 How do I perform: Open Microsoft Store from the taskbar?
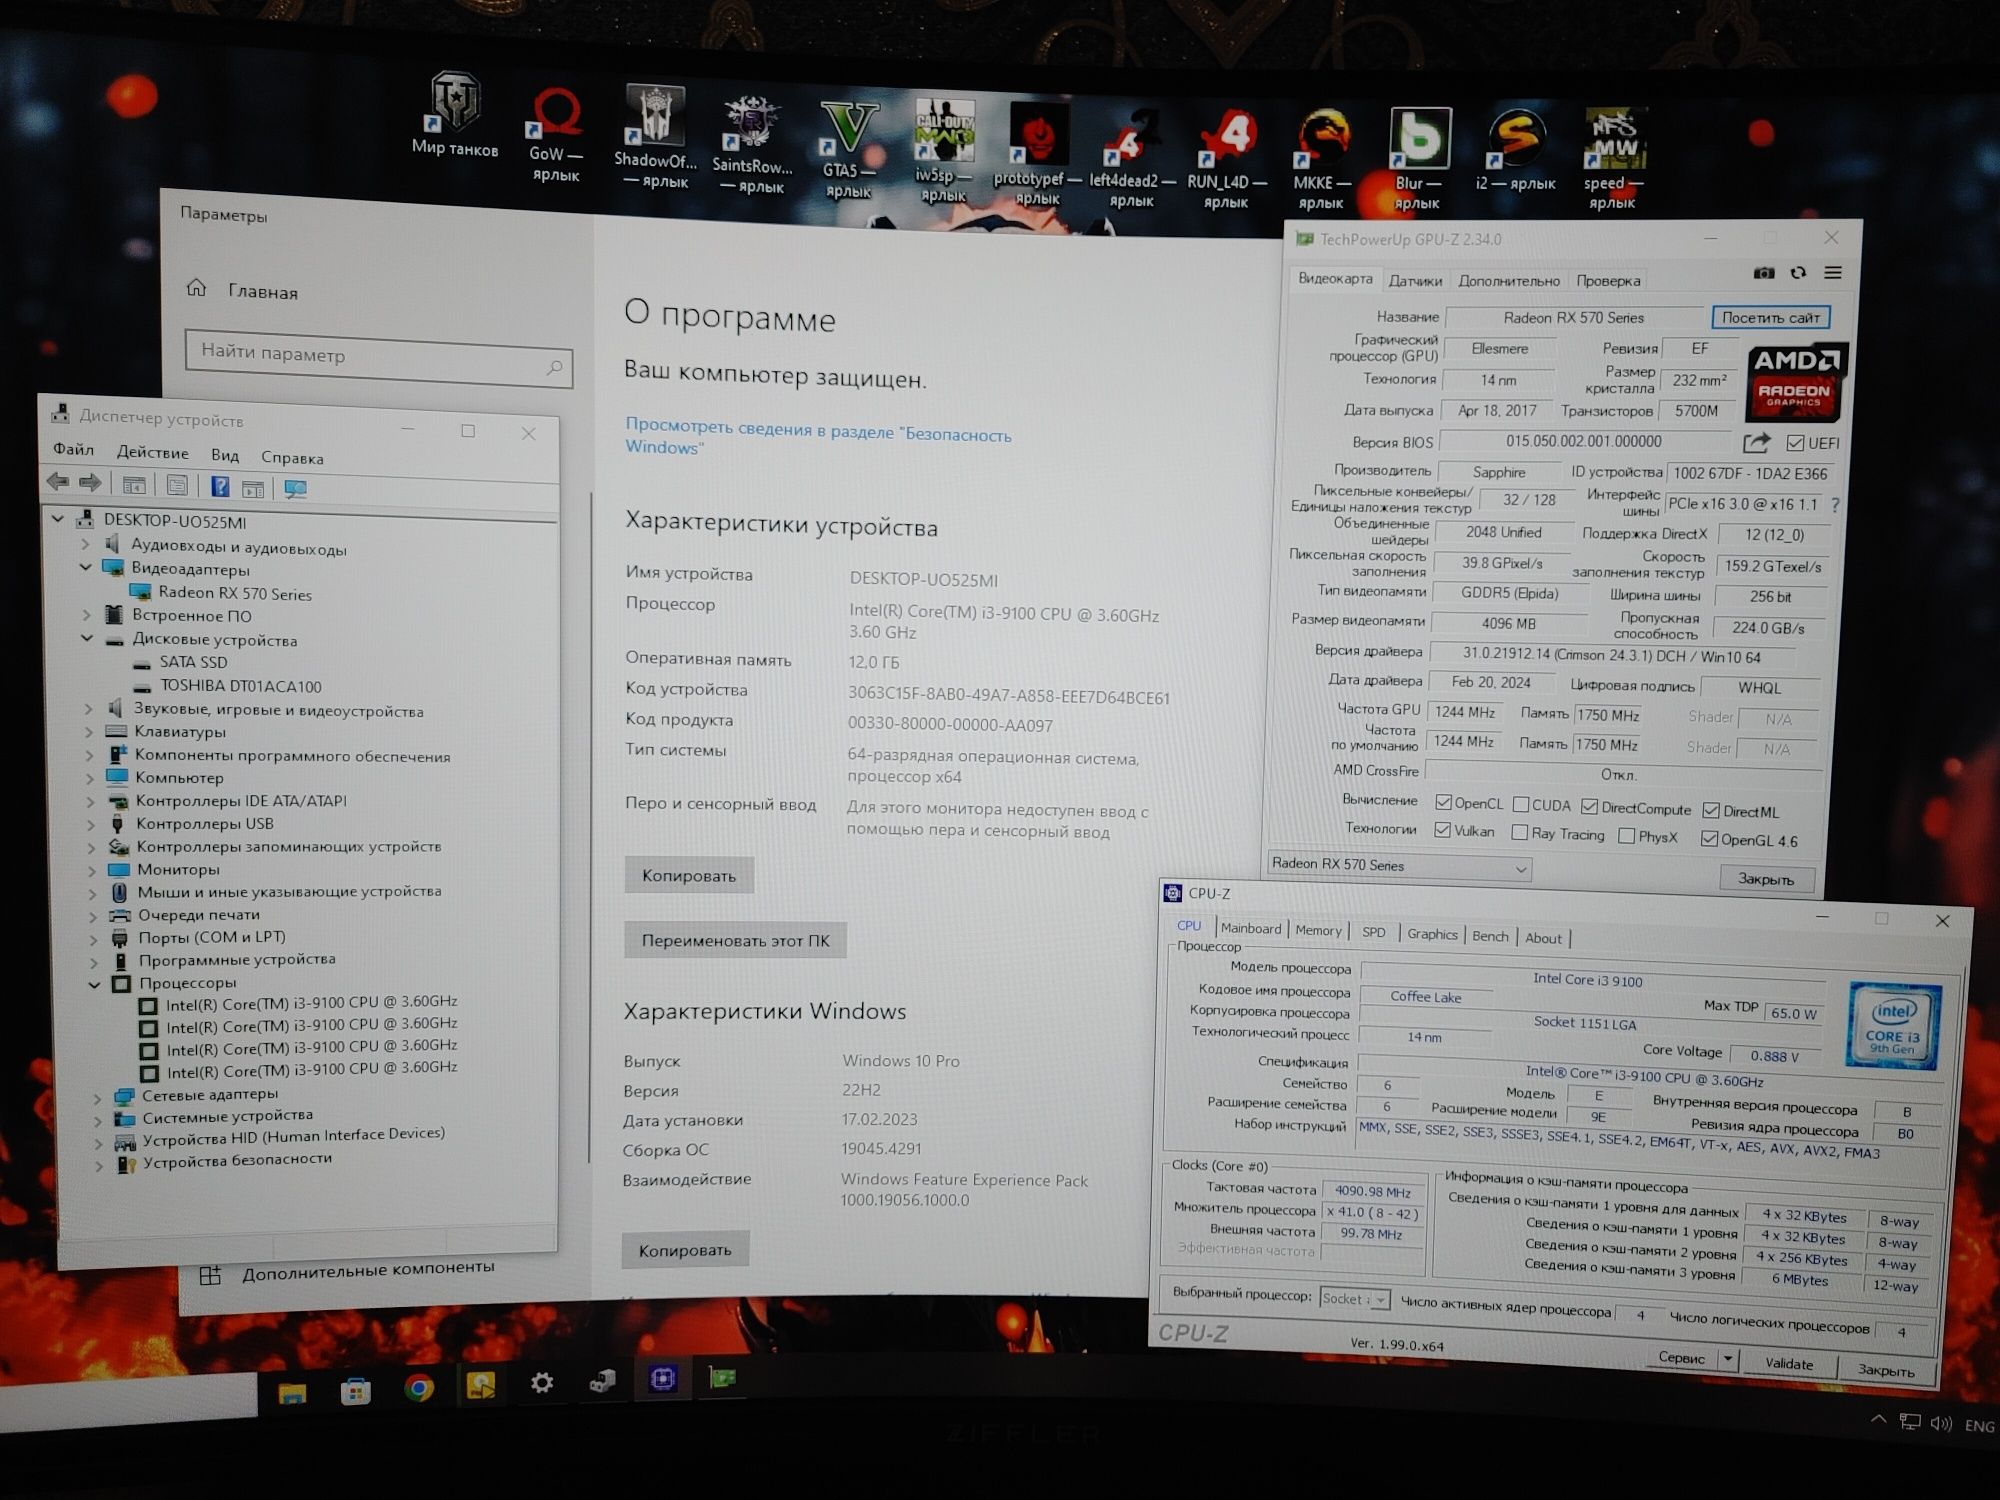(355, 1390)
